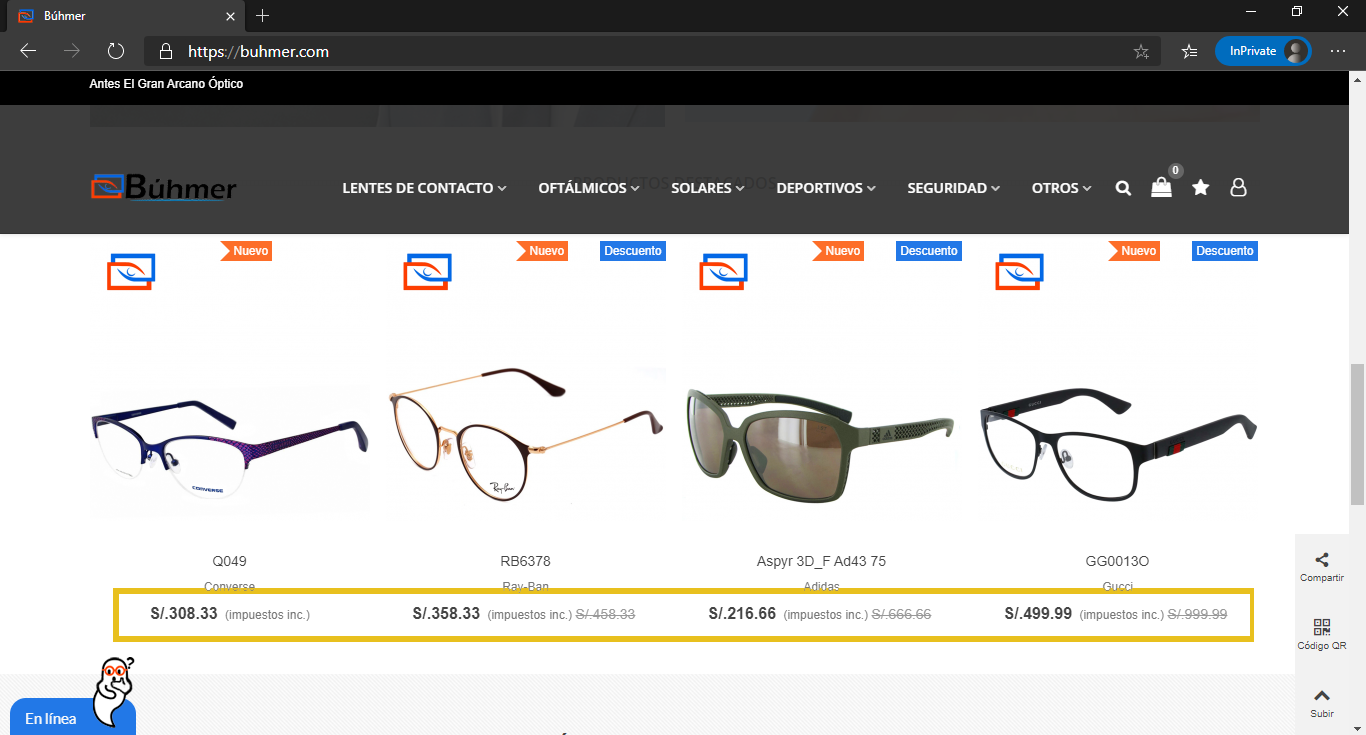The height and width of the screenshot is (735, 1366).
Task: Click the S/.499.99 price
Action: coord(1038,613)
